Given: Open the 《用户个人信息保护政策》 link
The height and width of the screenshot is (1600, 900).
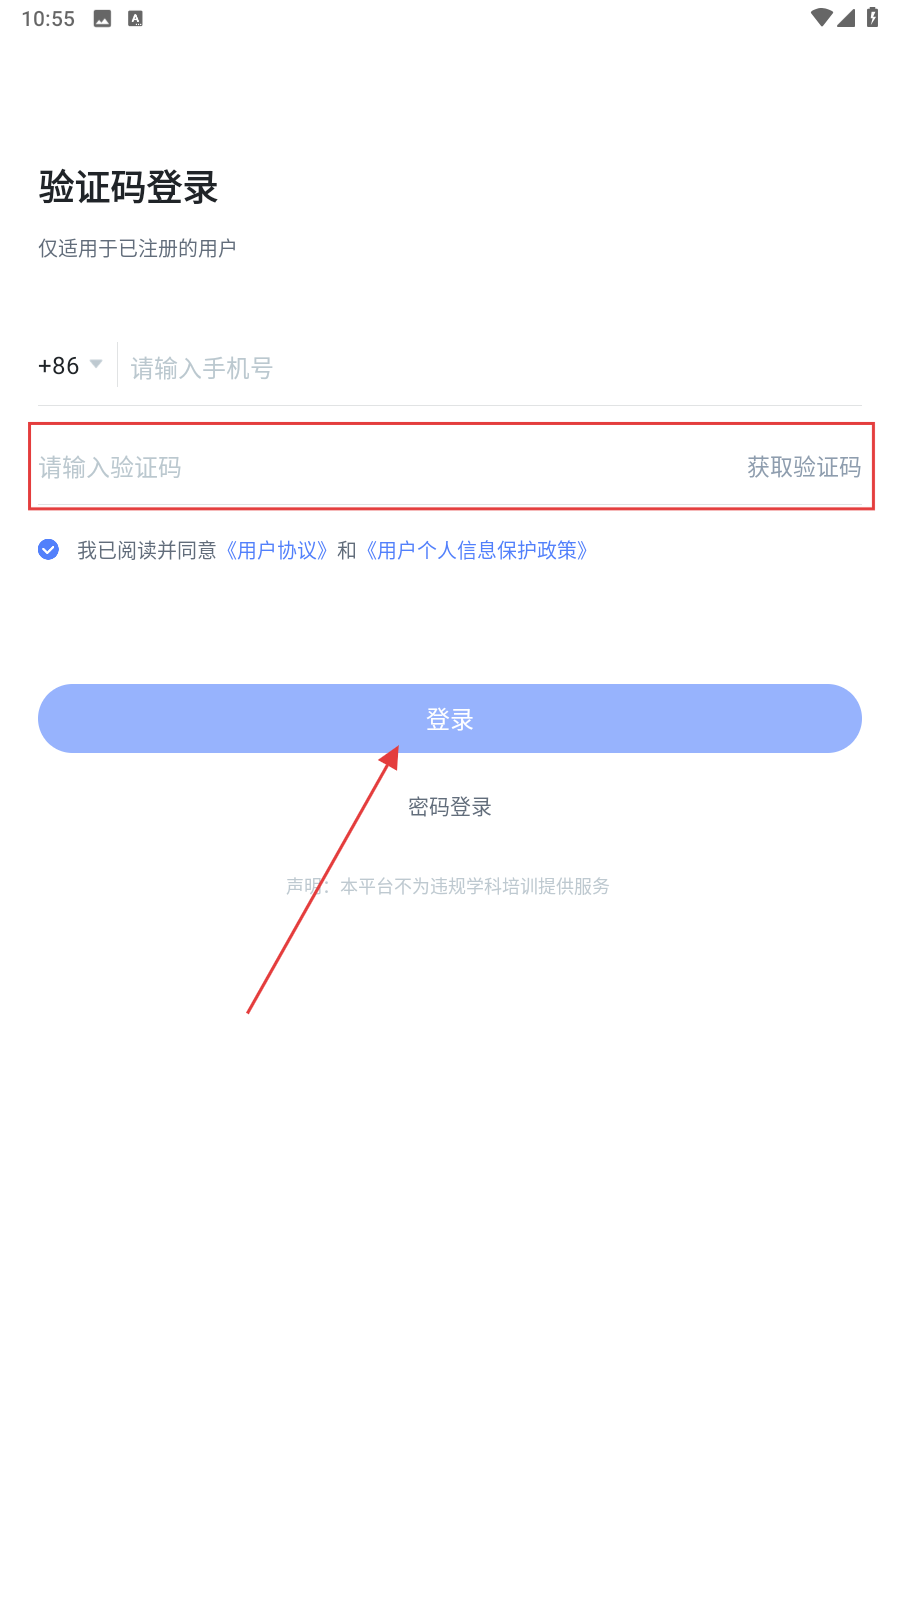Looking at the screenshot, I should (x=477, y=550).
